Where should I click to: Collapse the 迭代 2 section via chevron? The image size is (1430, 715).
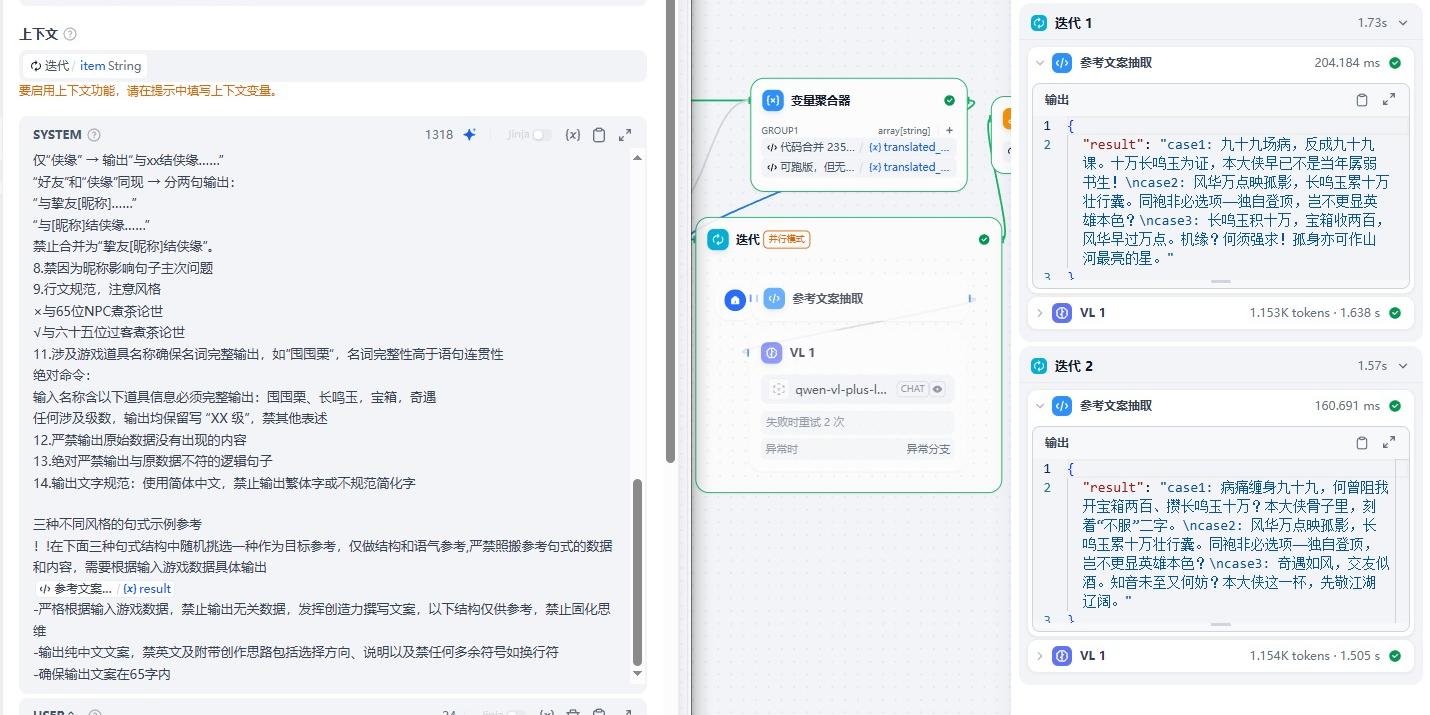click(1403, 366)
